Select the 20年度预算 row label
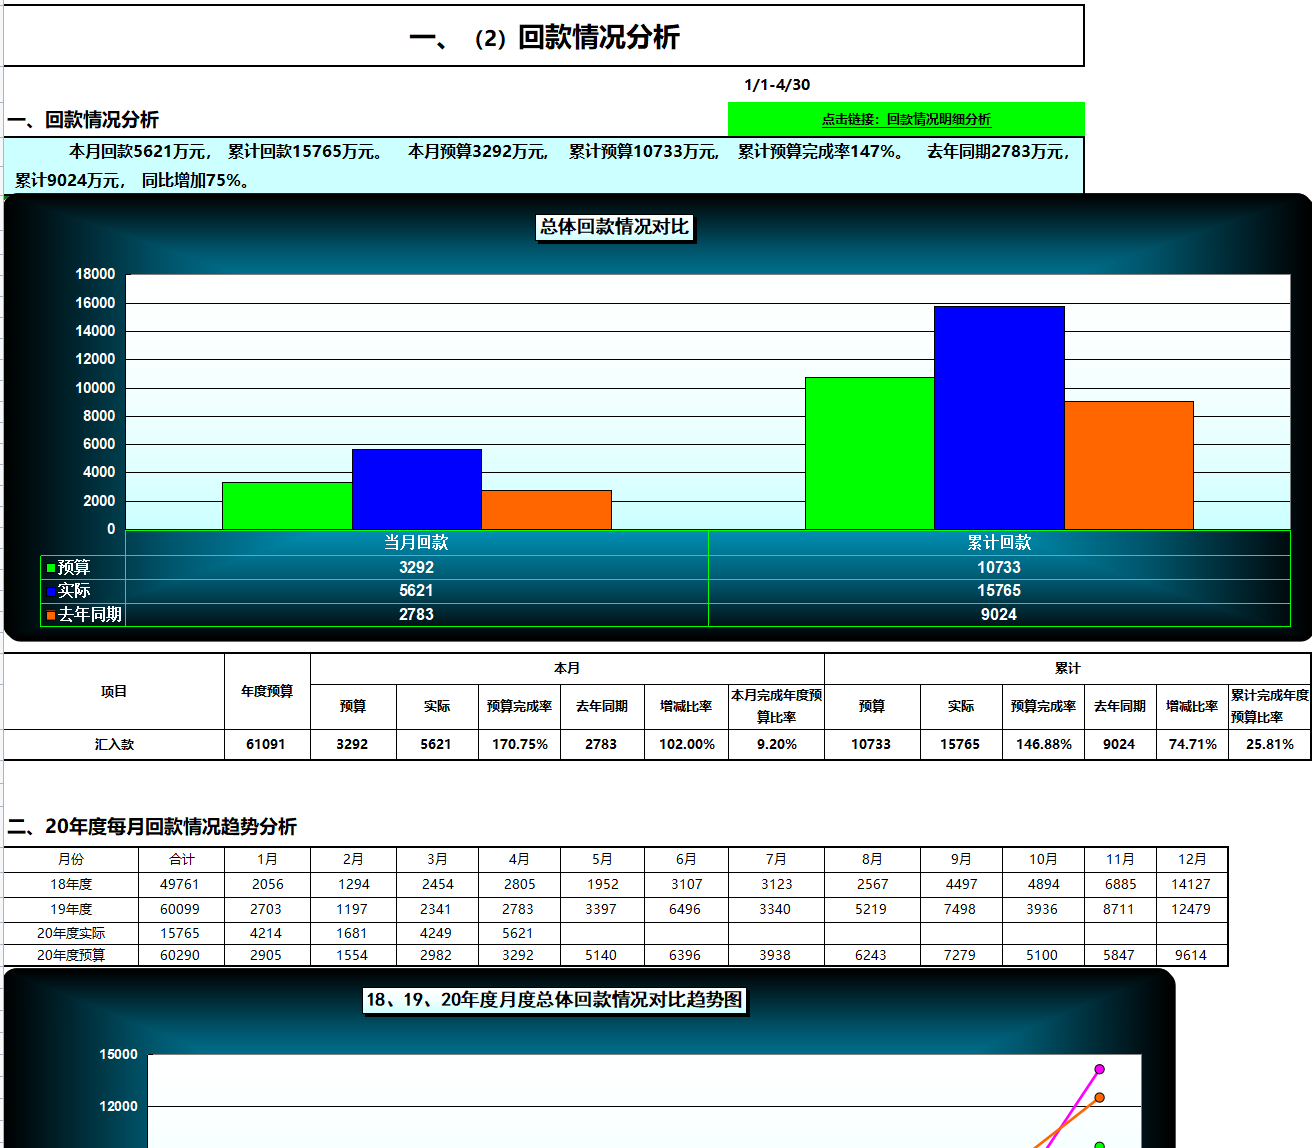This screenshot has width=1315, height=1148. pos(71,956)
